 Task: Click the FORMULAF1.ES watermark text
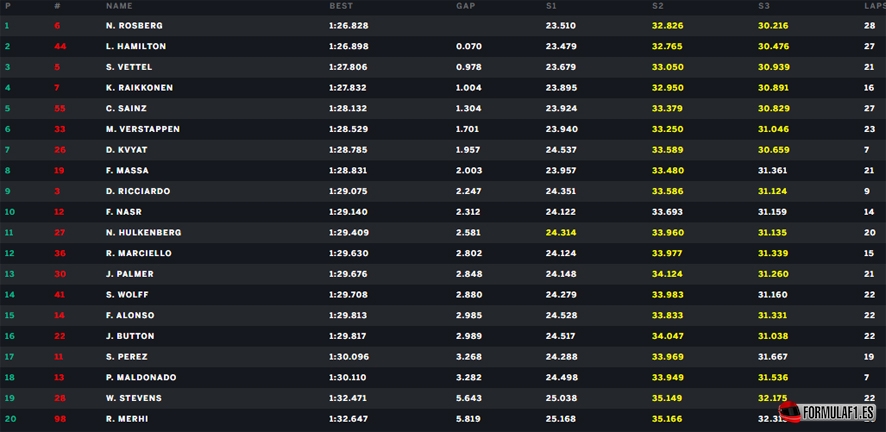pyautogui.click(x=838, y=414)
